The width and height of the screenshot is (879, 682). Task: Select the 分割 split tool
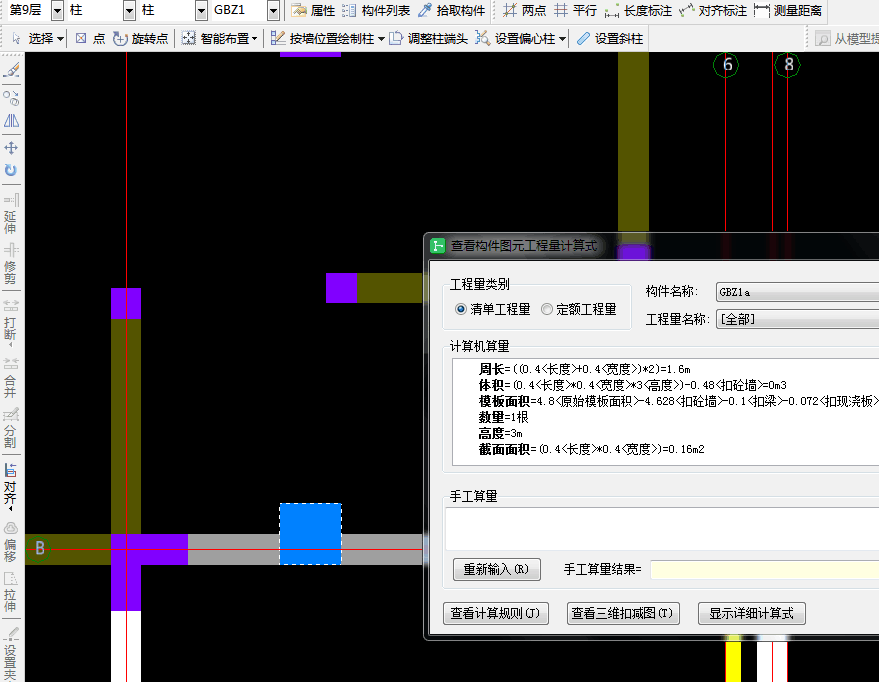coord(11,428)
